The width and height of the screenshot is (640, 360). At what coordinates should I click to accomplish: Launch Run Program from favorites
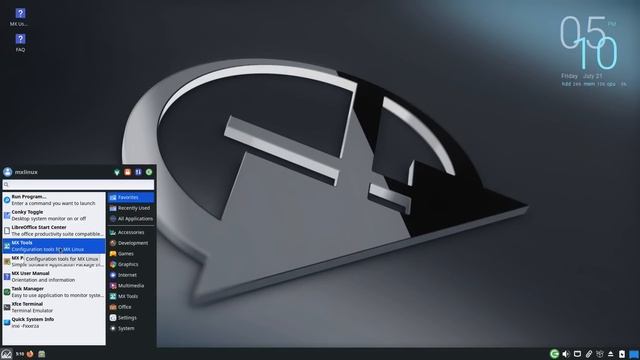54,200
